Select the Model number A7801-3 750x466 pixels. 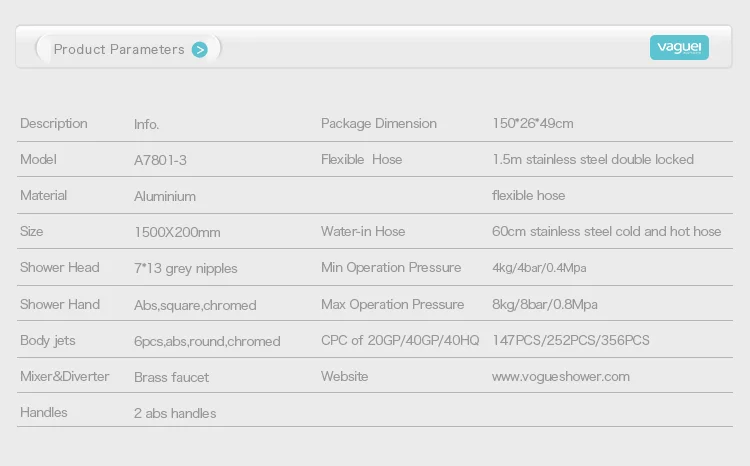pyautogui.click(x=160, y=160)
